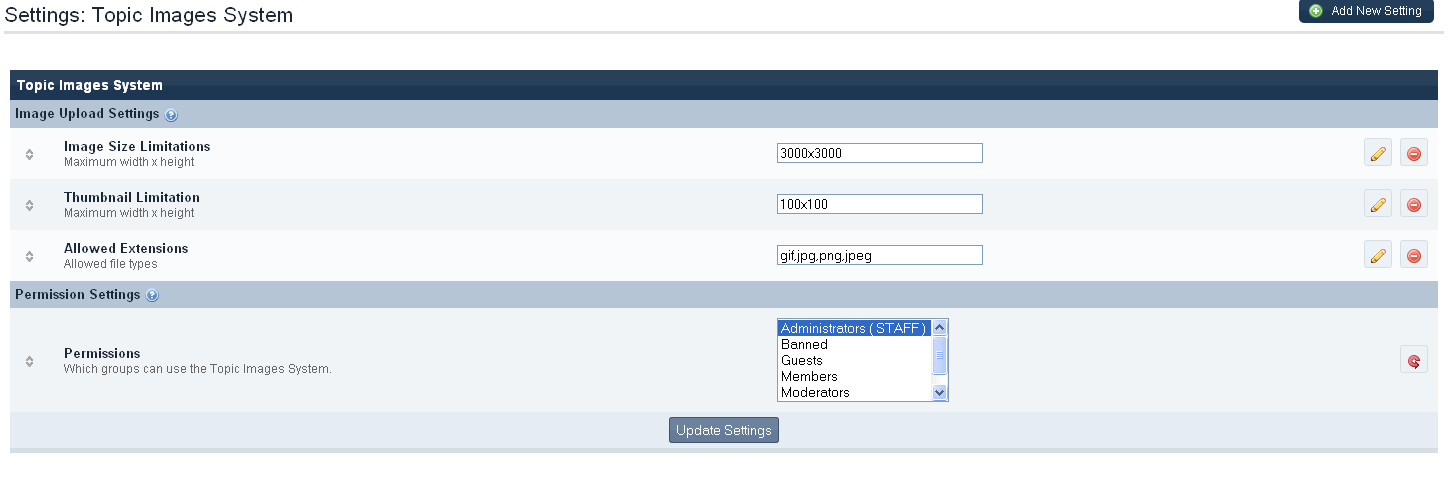1448x493 pixels.
Task: Select Administrators (STAFF) in permissions list
Action: click(x=854, y=328)
